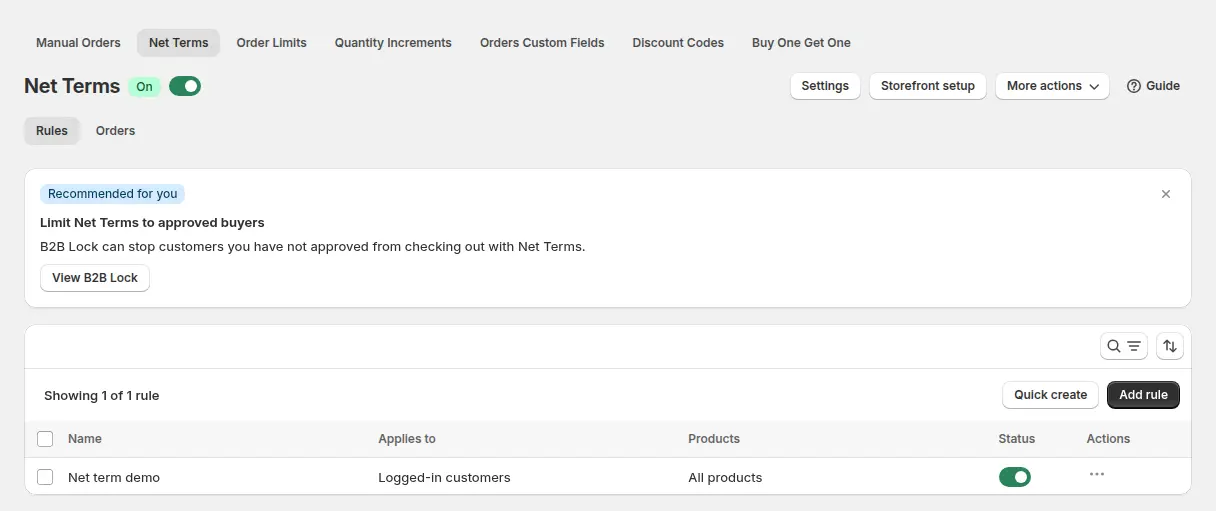This screenshot has height=511, width=1216.
Task: Go to the Order Limits tab
Action: click(272, 43)
